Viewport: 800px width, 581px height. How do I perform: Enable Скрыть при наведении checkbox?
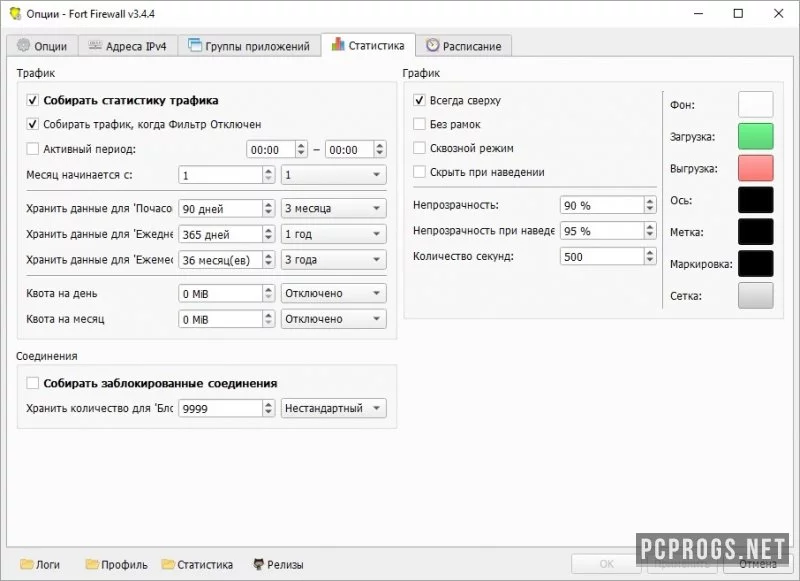[x=419, y=172]
